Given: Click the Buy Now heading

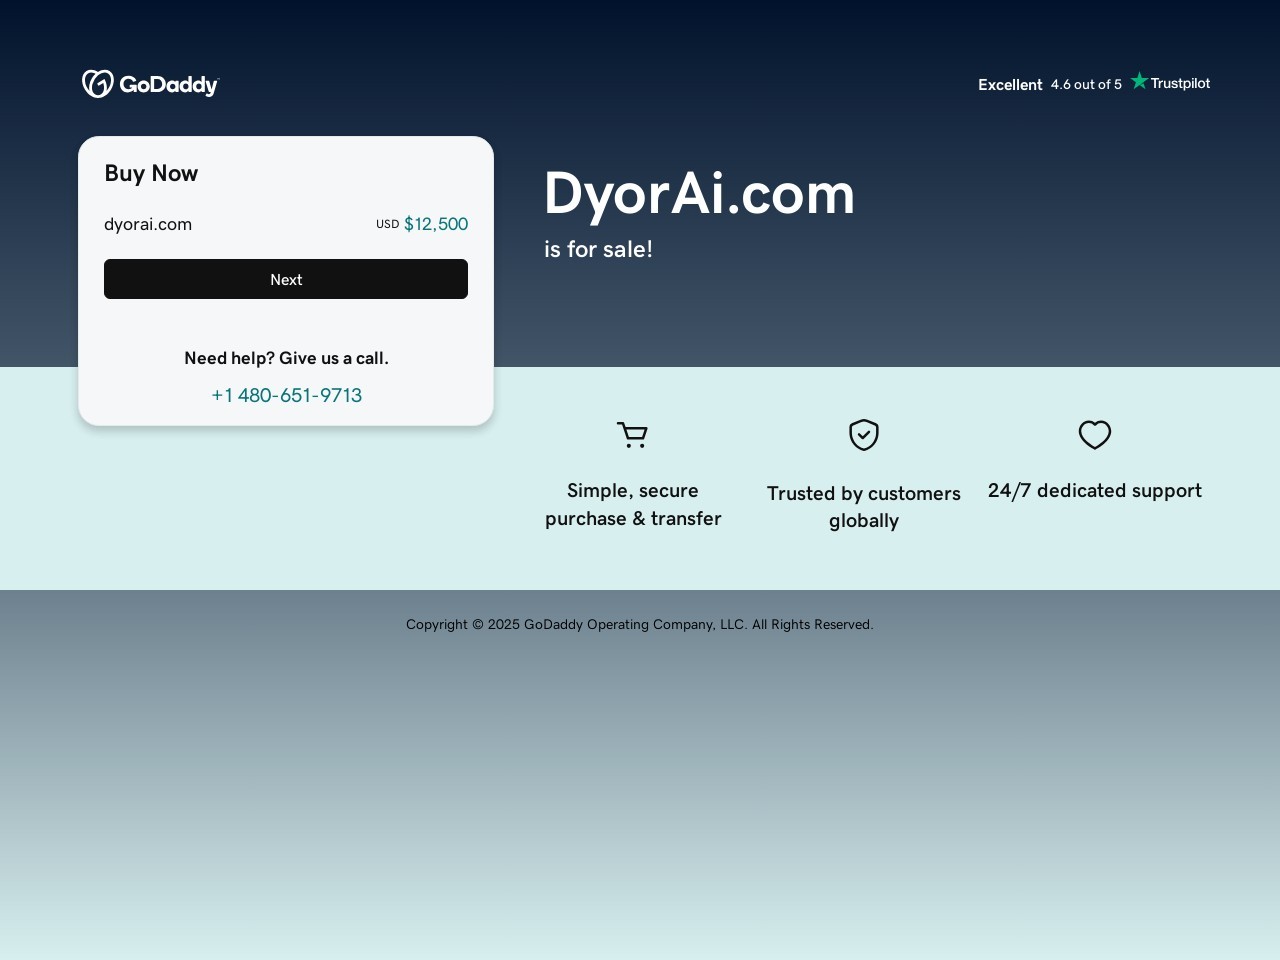Looking at the screenshot, I should 151,173.
